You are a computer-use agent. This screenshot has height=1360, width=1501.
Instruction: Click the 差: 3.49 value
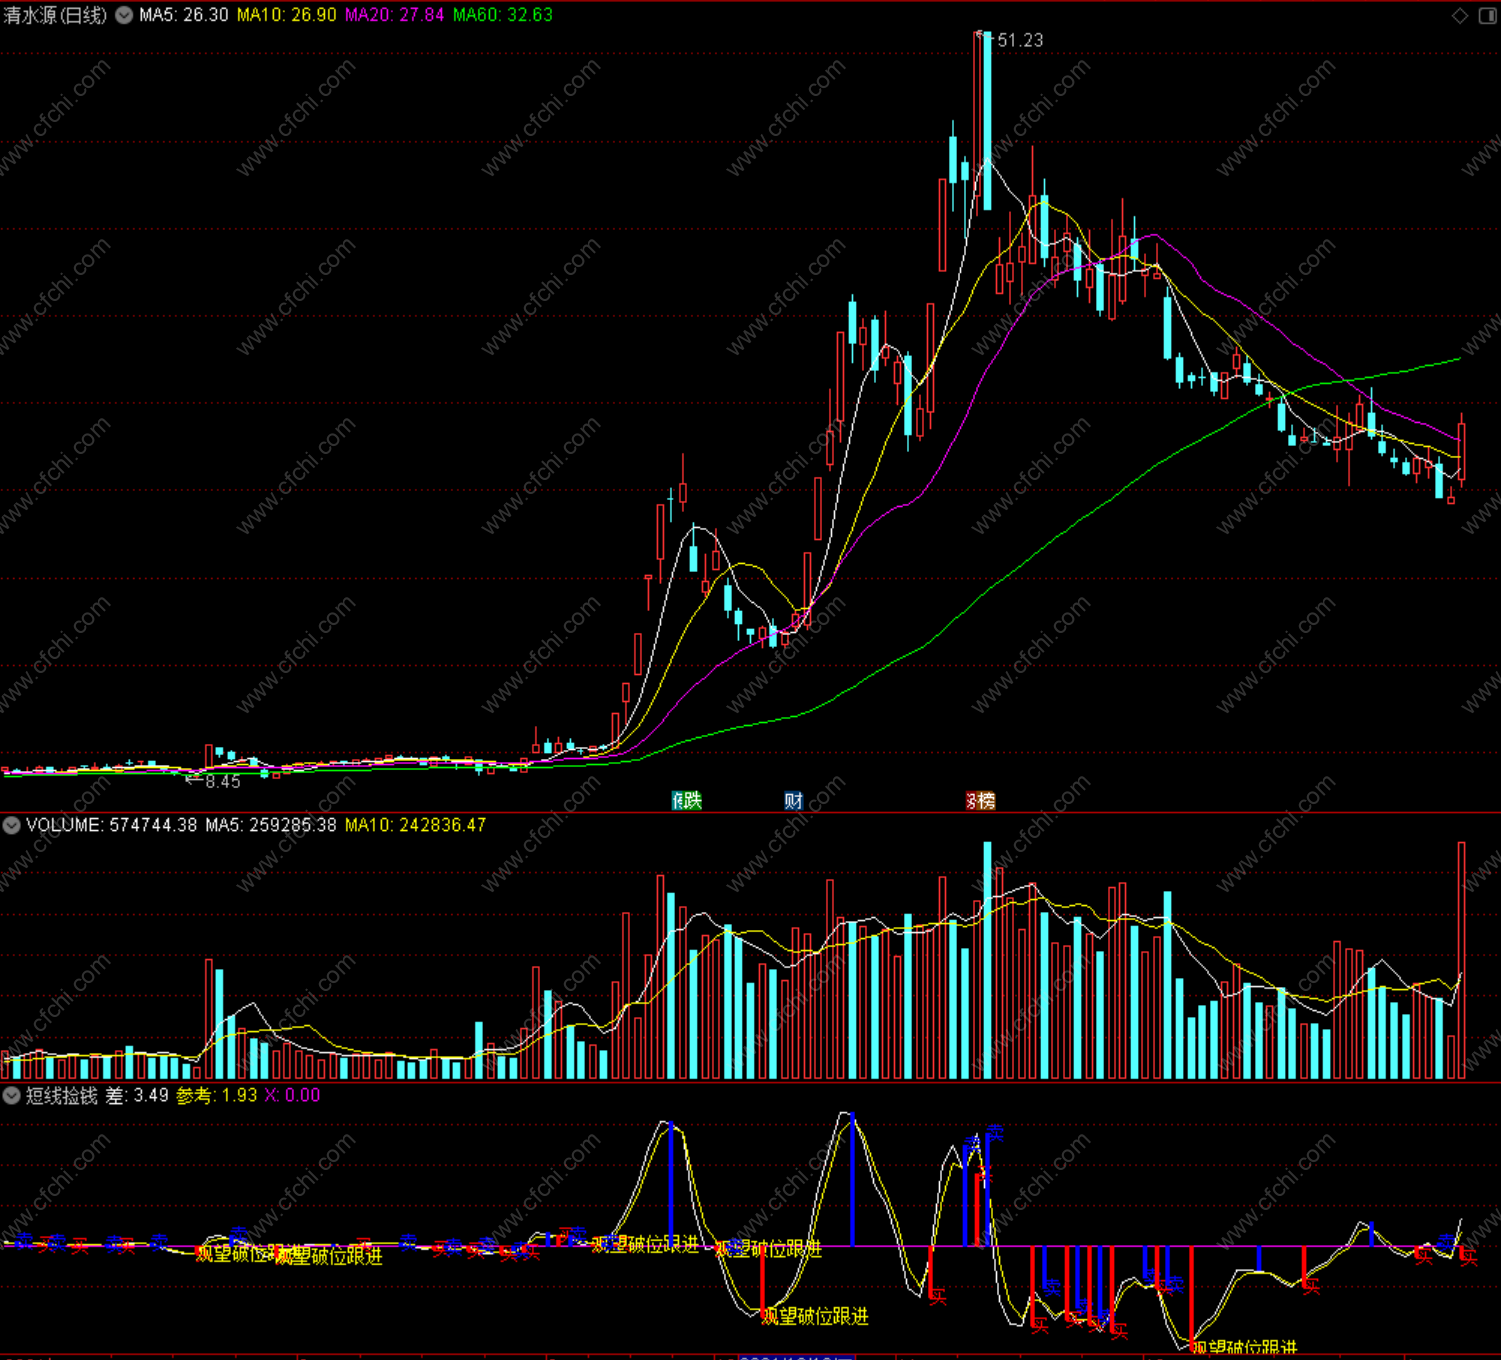click(x=137, y=1095)
